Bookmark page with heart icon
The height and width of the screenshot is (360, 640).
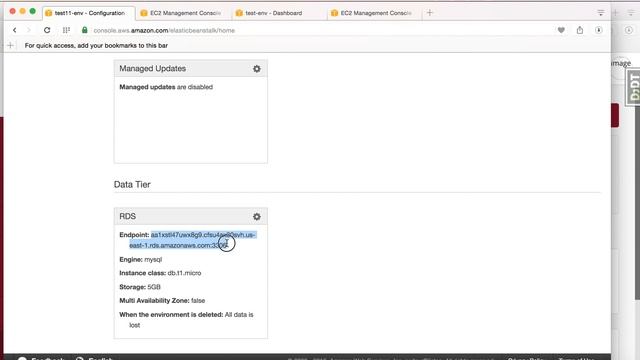tap(561, 30)
